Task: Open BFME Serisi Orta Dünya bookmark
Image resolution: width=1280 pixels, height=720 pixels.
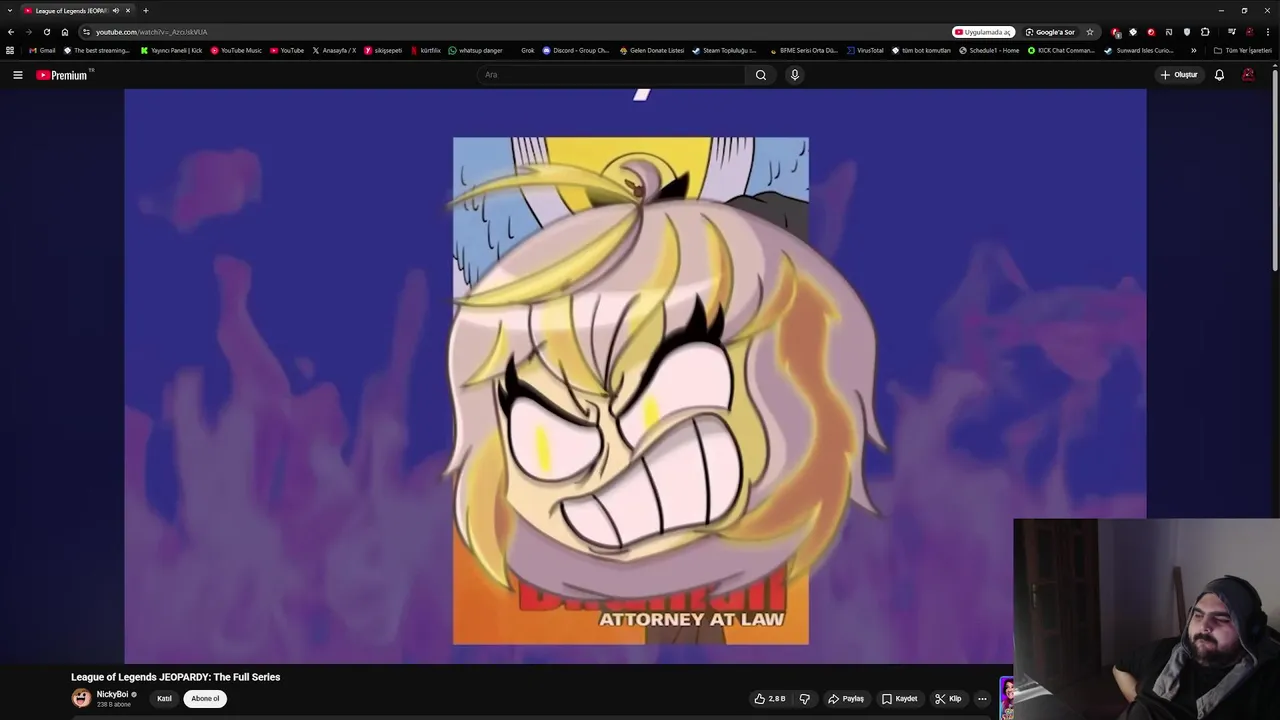Action: [x=803, y=50]
